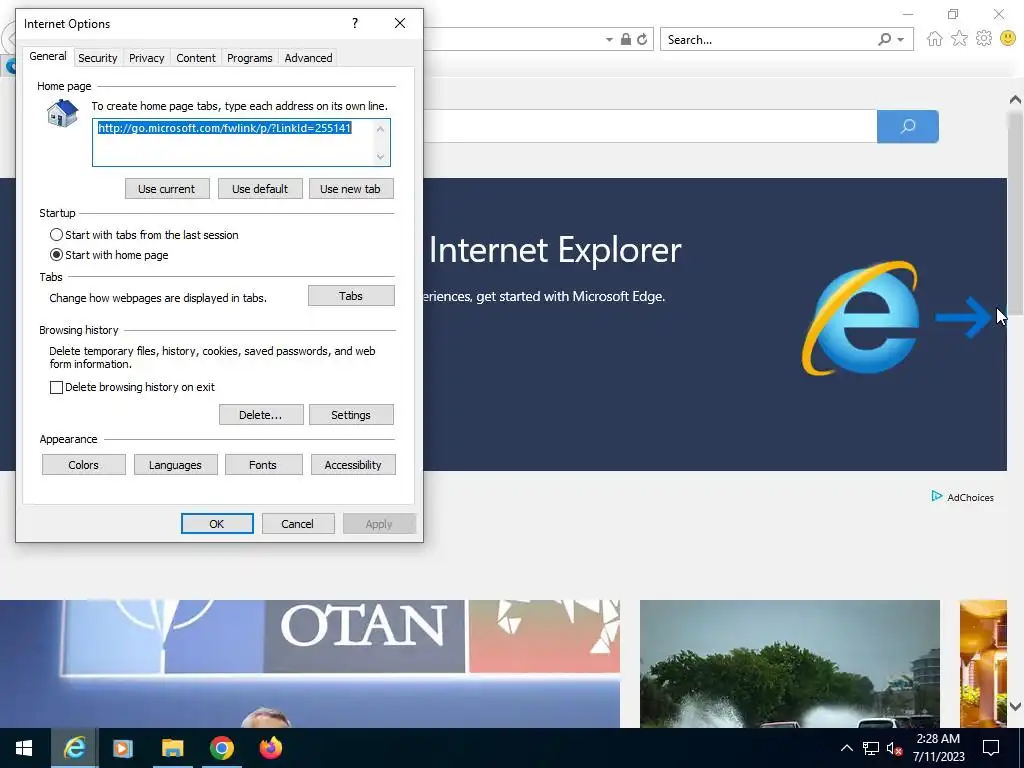Open the Fonts button
The width and height of the screenshot is (1024, 768).
pyautogui.click(x=263, y=465)
